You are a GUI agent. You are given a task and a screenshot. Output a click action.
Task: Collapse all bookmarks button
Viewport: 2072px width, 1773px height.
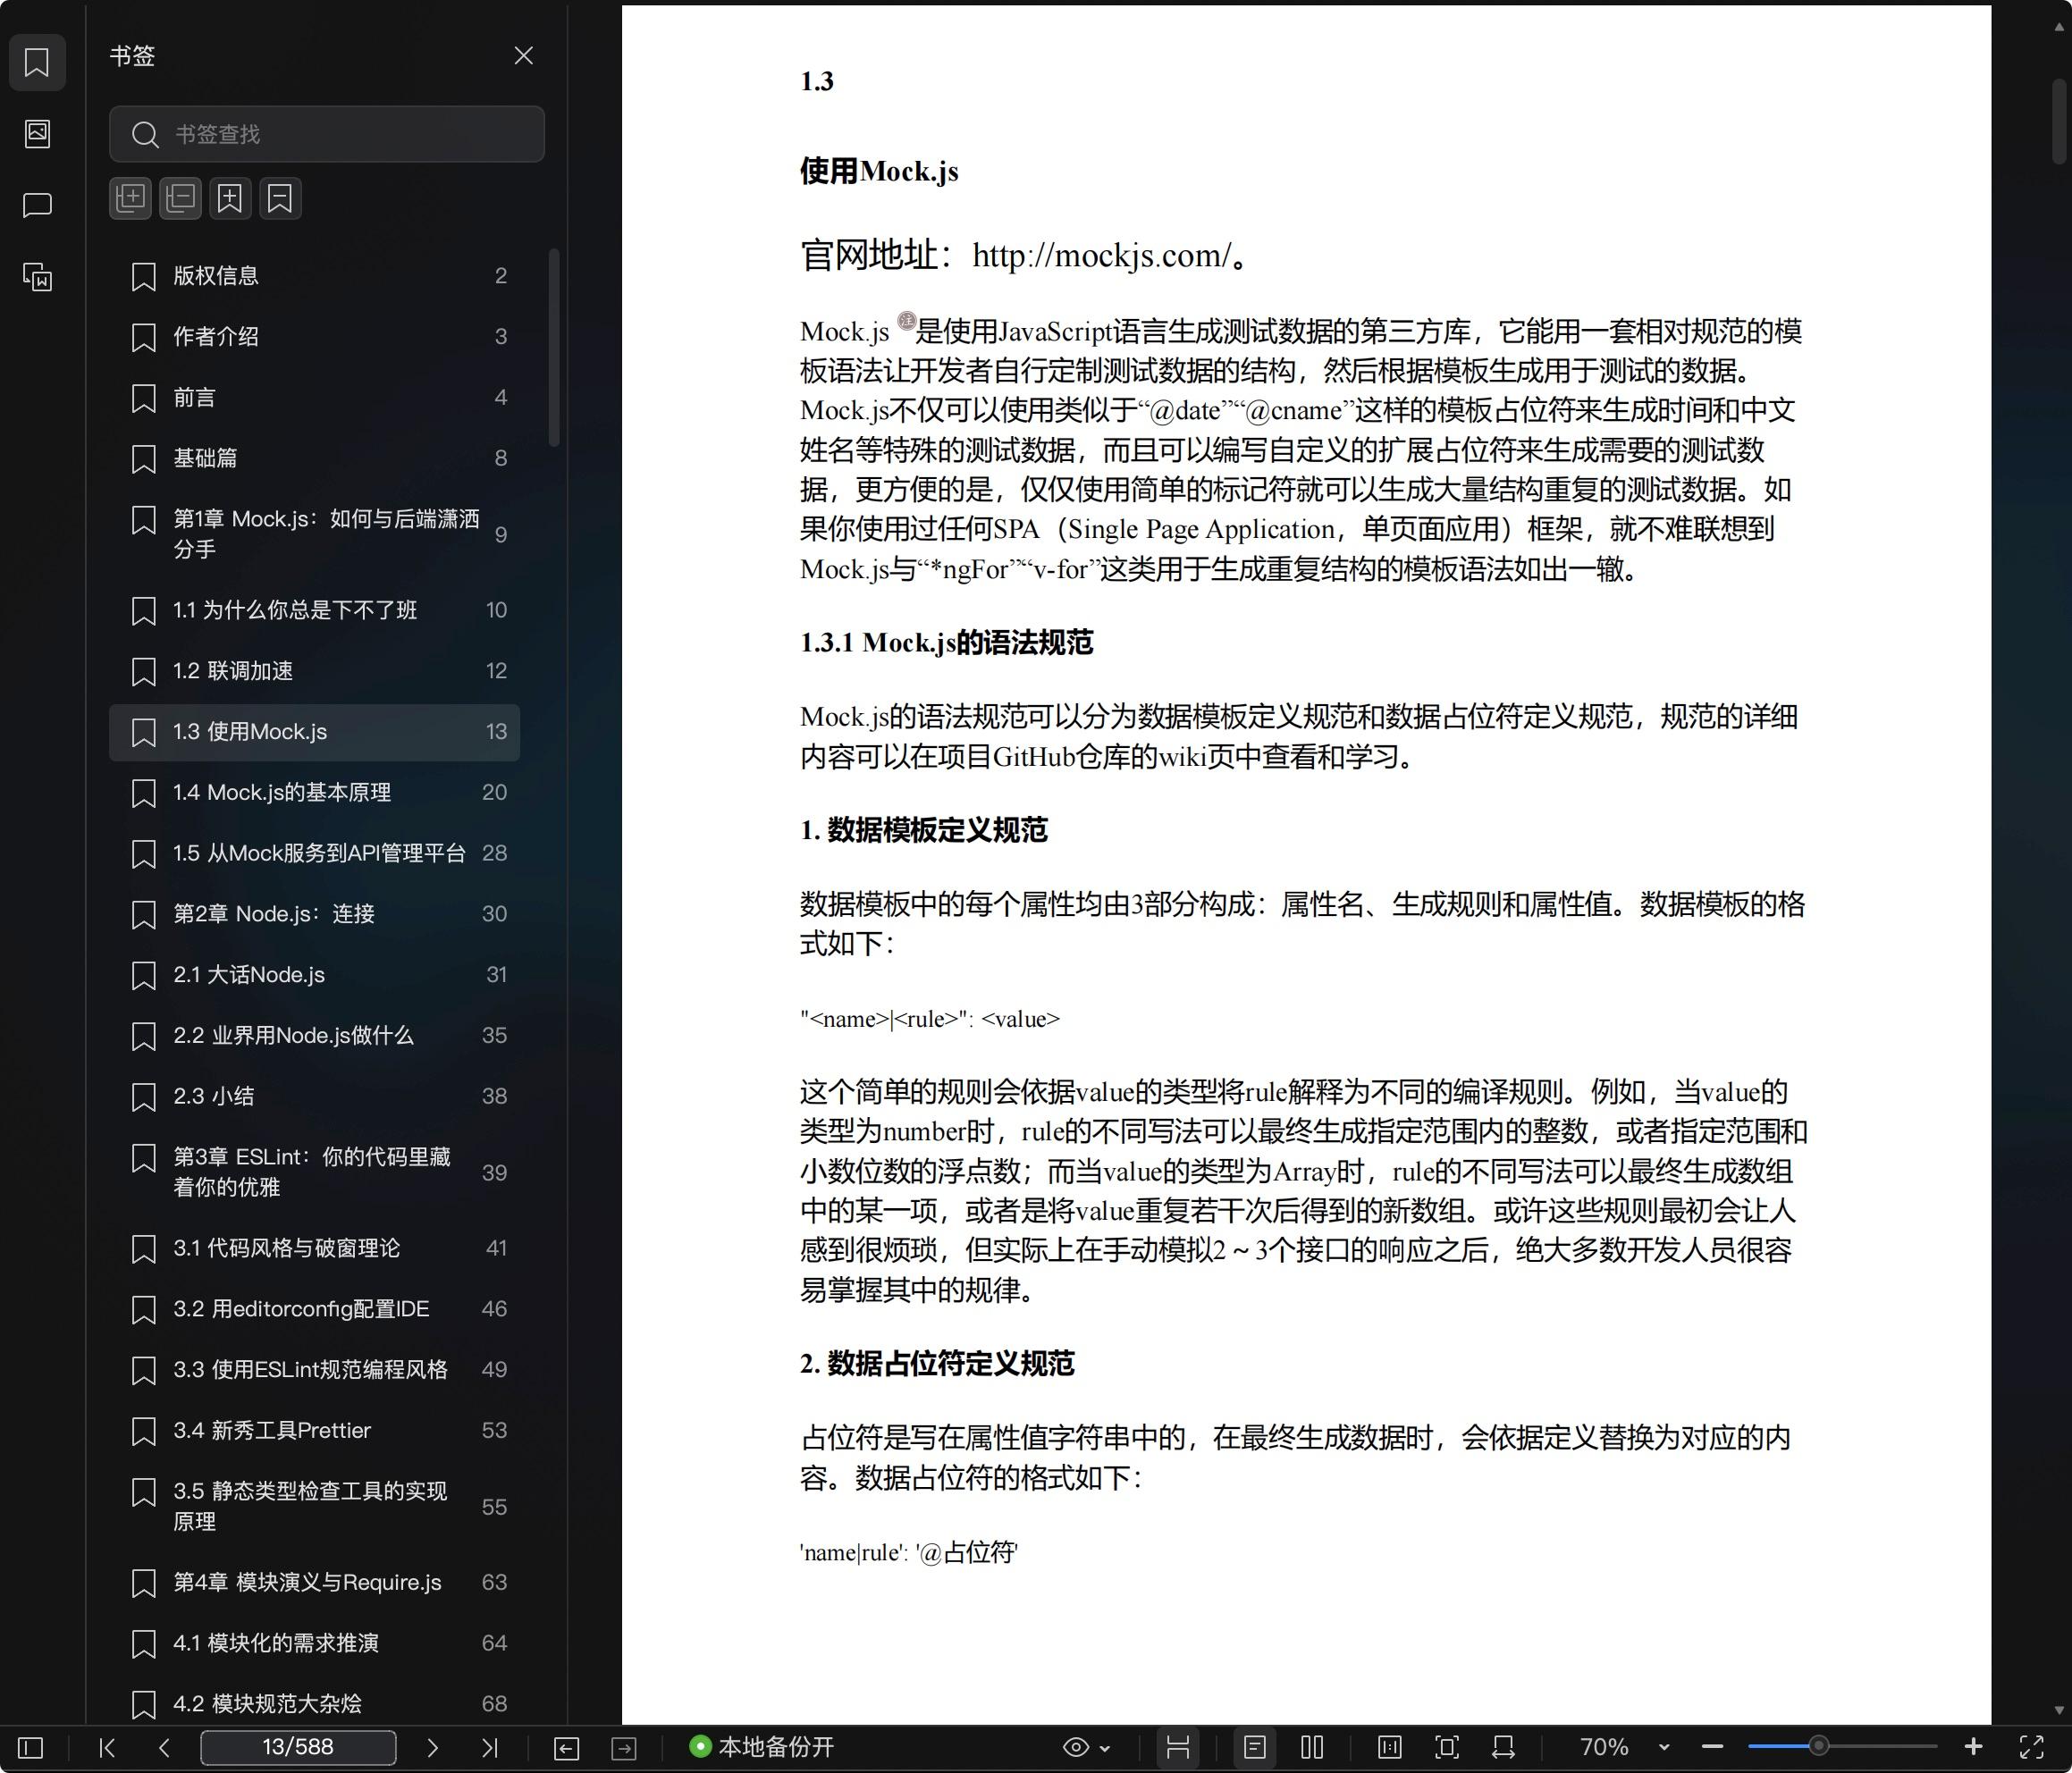coord(180,198)
